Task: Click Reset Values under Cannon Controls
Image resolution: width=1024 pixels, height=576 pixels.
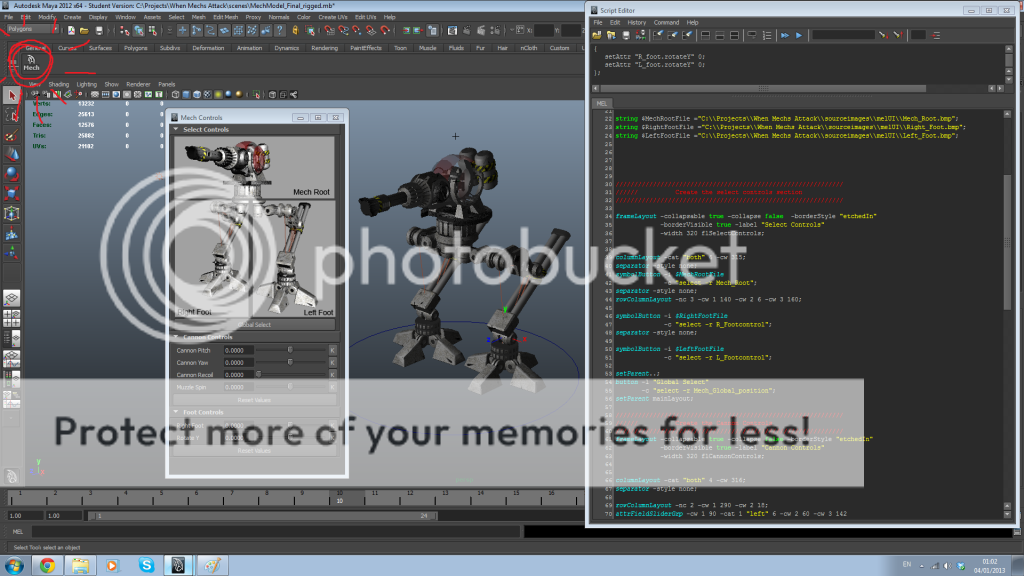Action: click(253, 399)
